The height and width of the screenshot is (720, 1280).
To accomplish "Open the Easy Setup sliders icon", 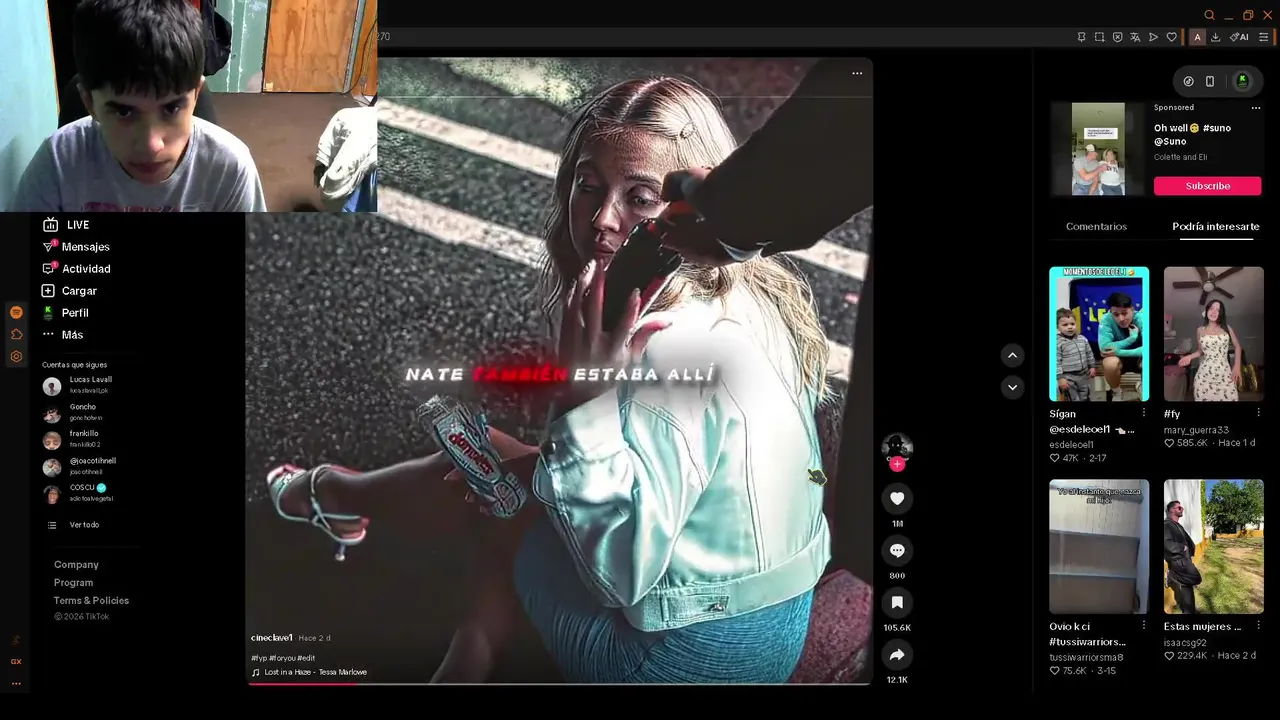I will click(x=1264, y=37).
